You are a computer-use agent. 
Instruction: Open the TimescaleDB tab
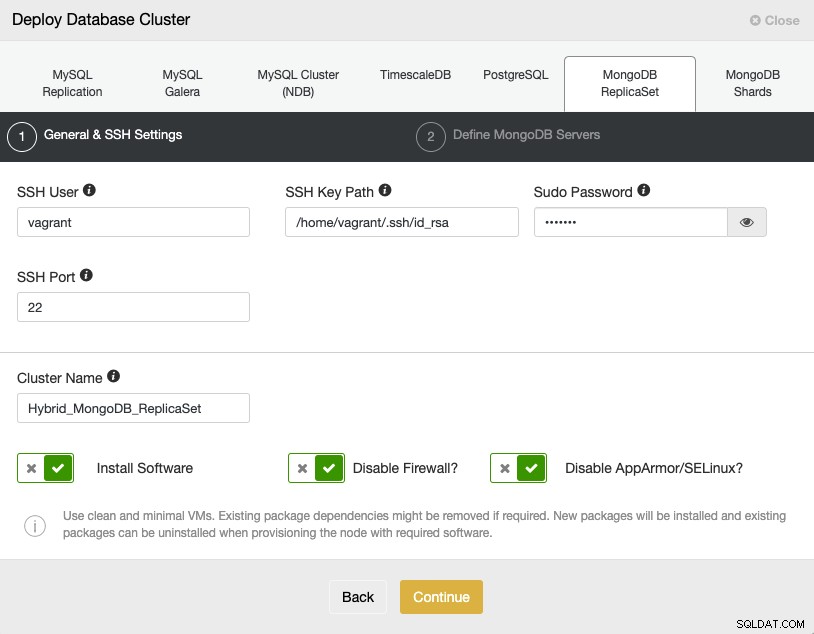415,75
